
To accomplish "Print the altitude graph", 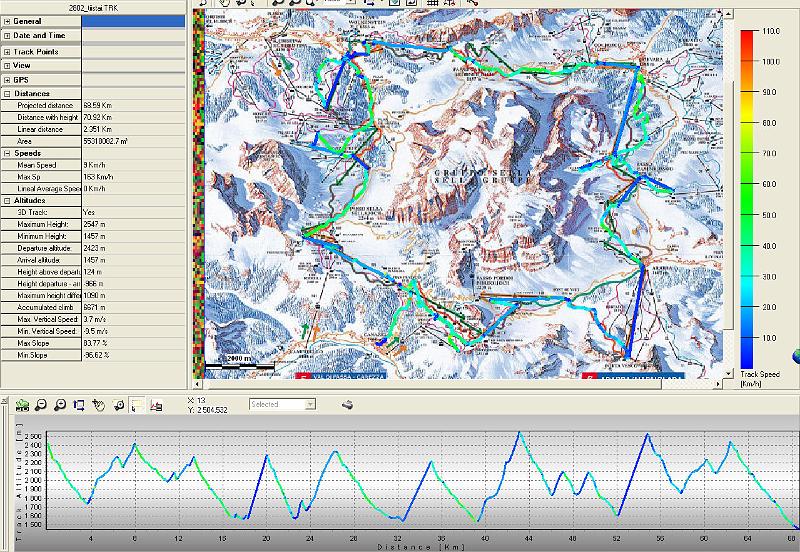I will click(x=347, y=405).
